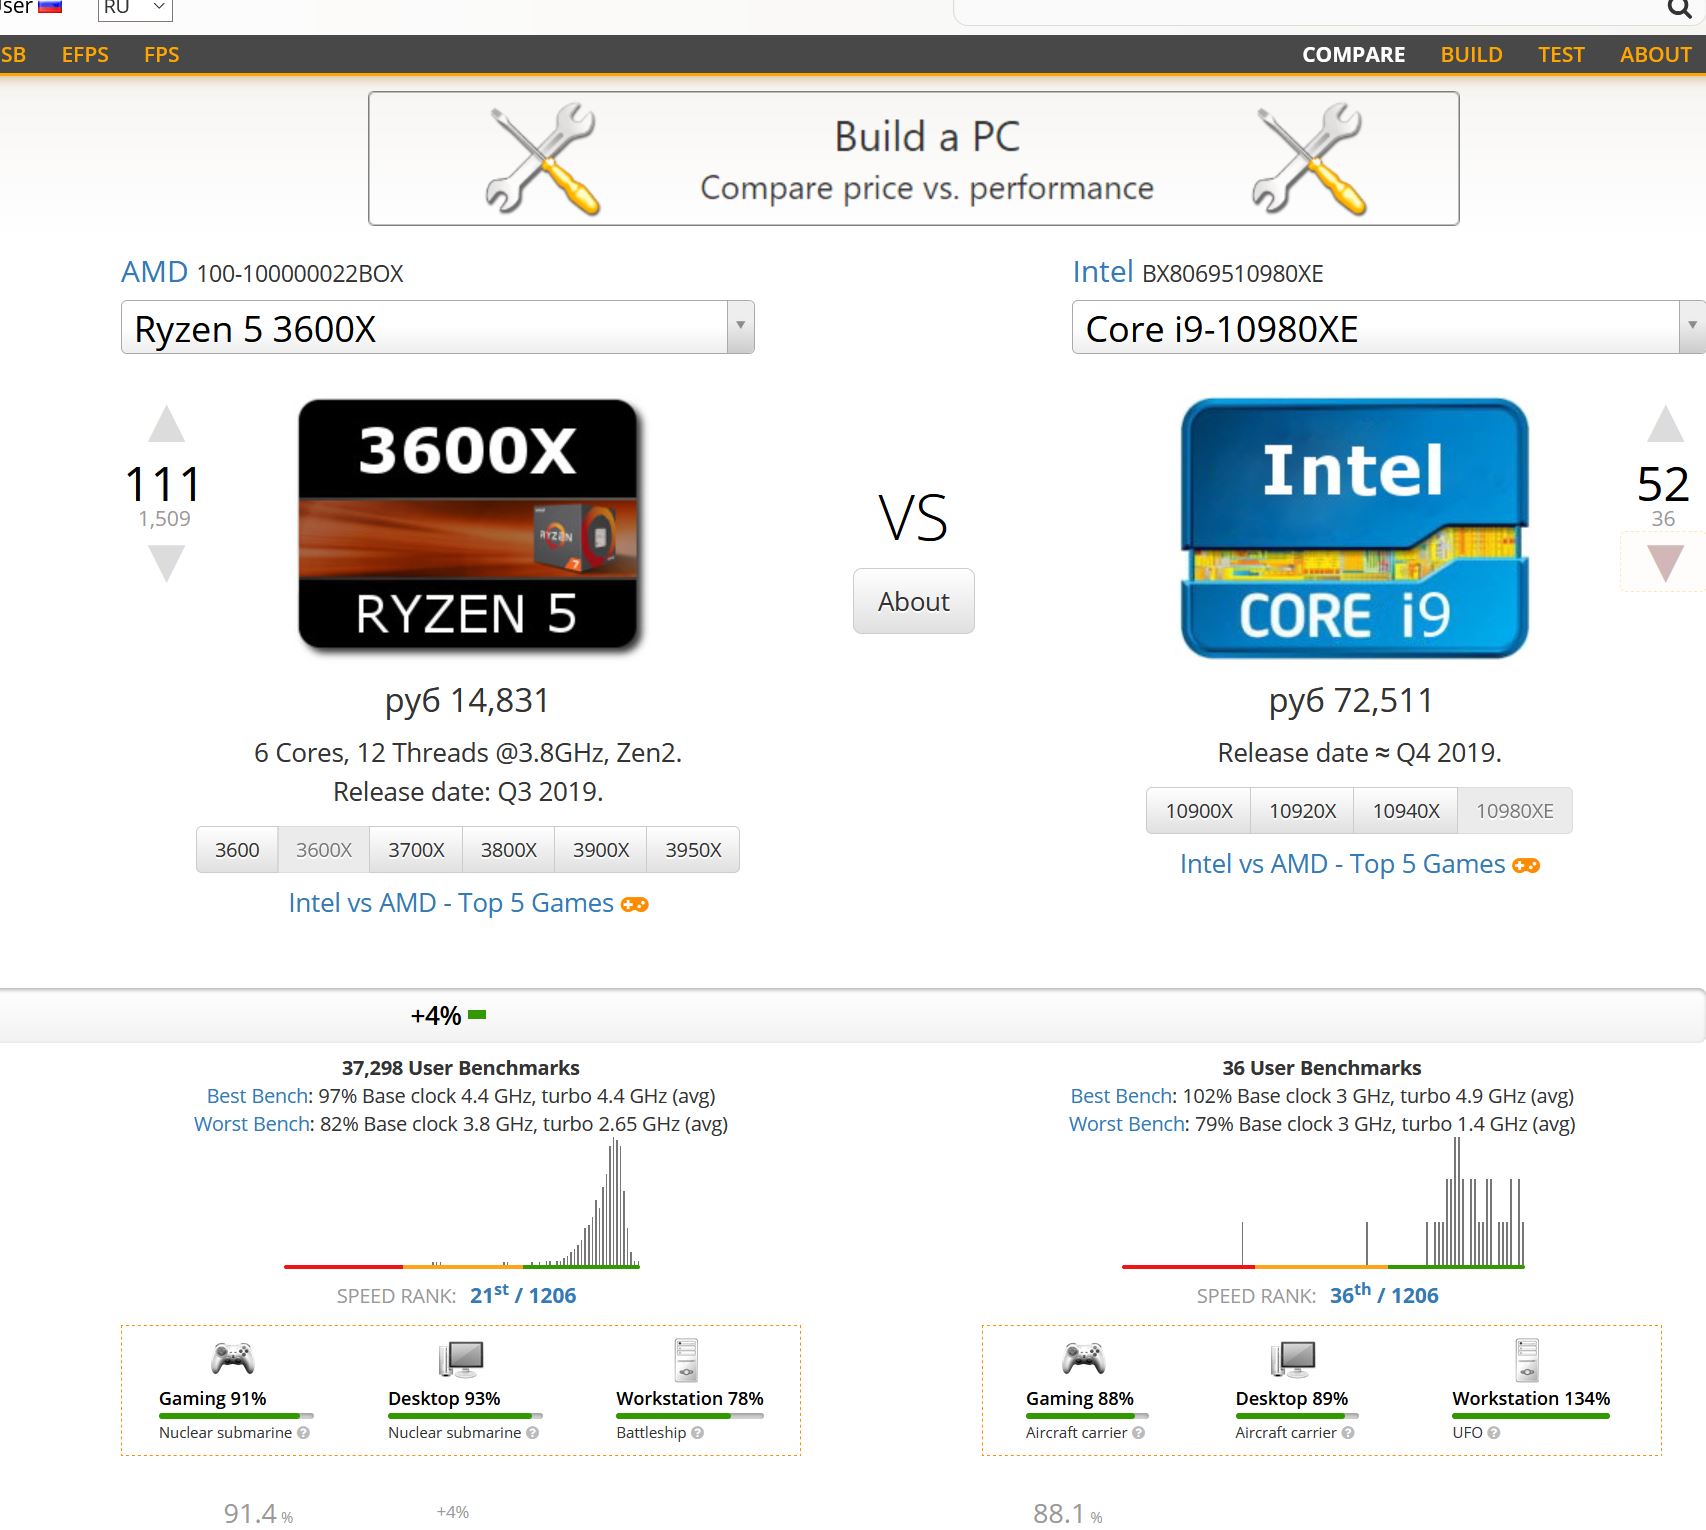Click the search magnifier icon
This screenshot has width=1706, height=1530.
point(1678,9)
